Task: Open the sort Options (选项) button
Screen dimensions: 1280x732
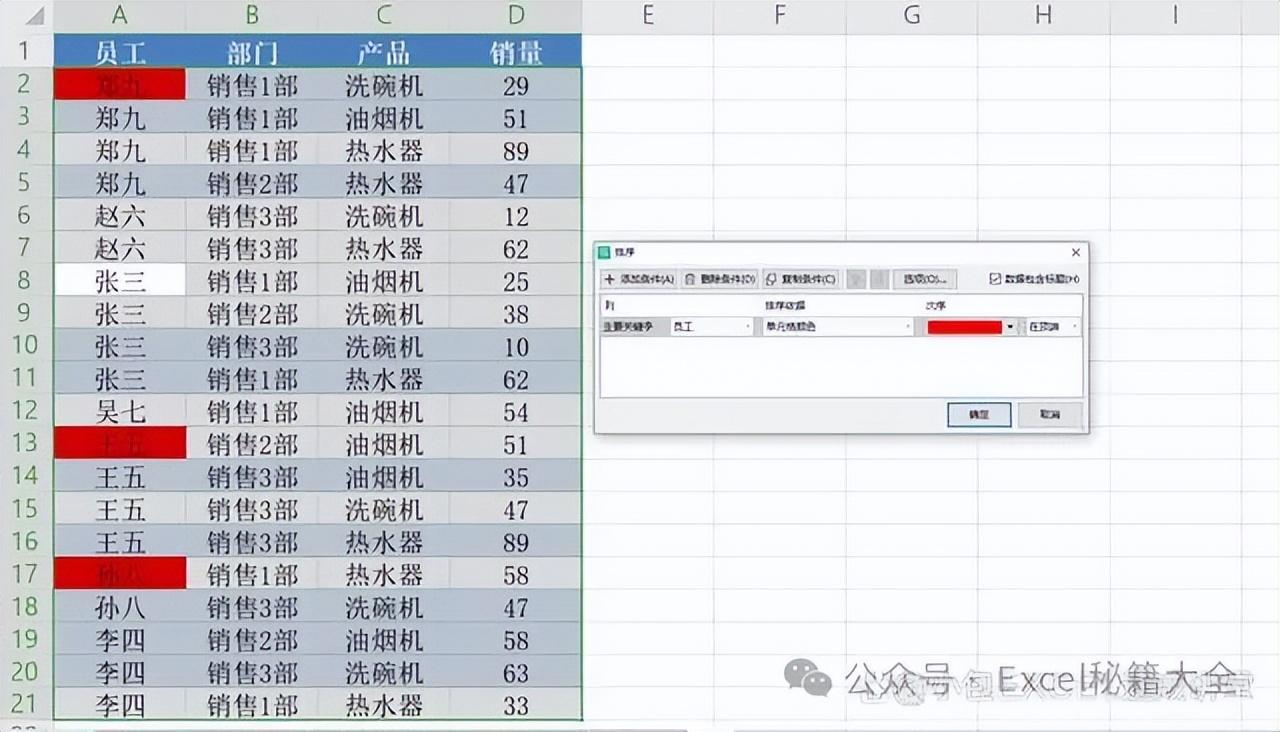Action: 924,279
